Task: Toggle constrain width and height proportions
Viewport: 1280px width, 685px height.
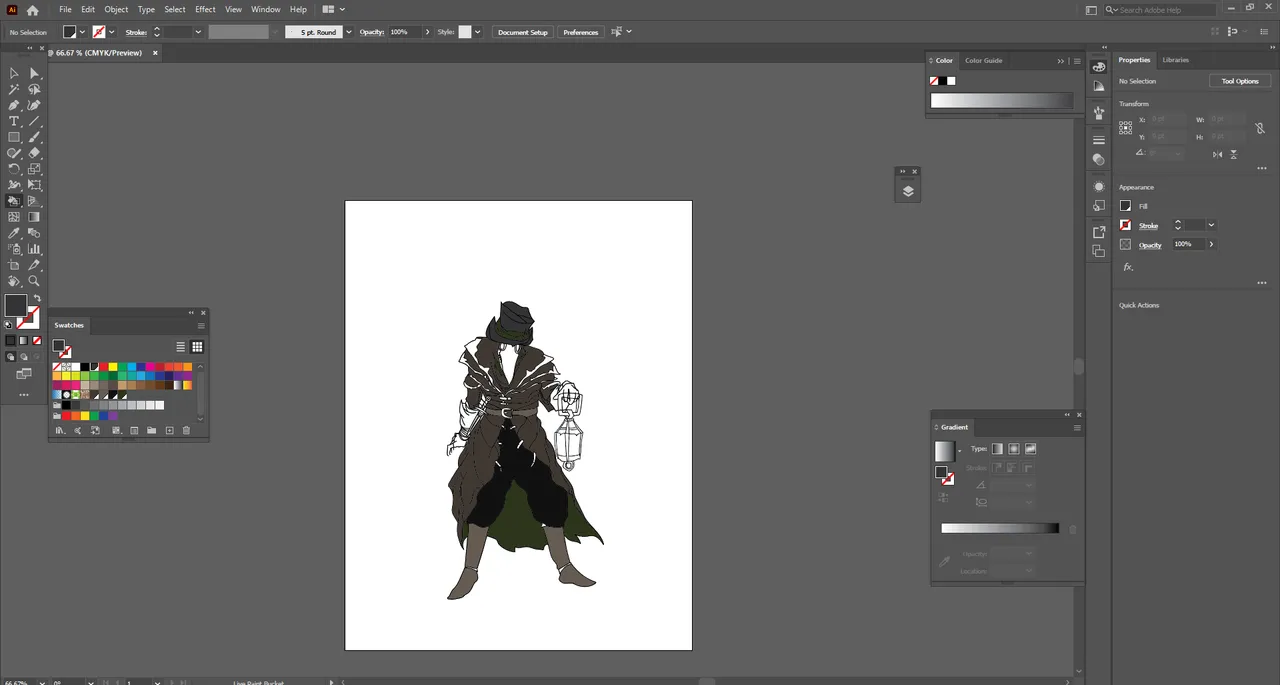Action: [1259, 127]
